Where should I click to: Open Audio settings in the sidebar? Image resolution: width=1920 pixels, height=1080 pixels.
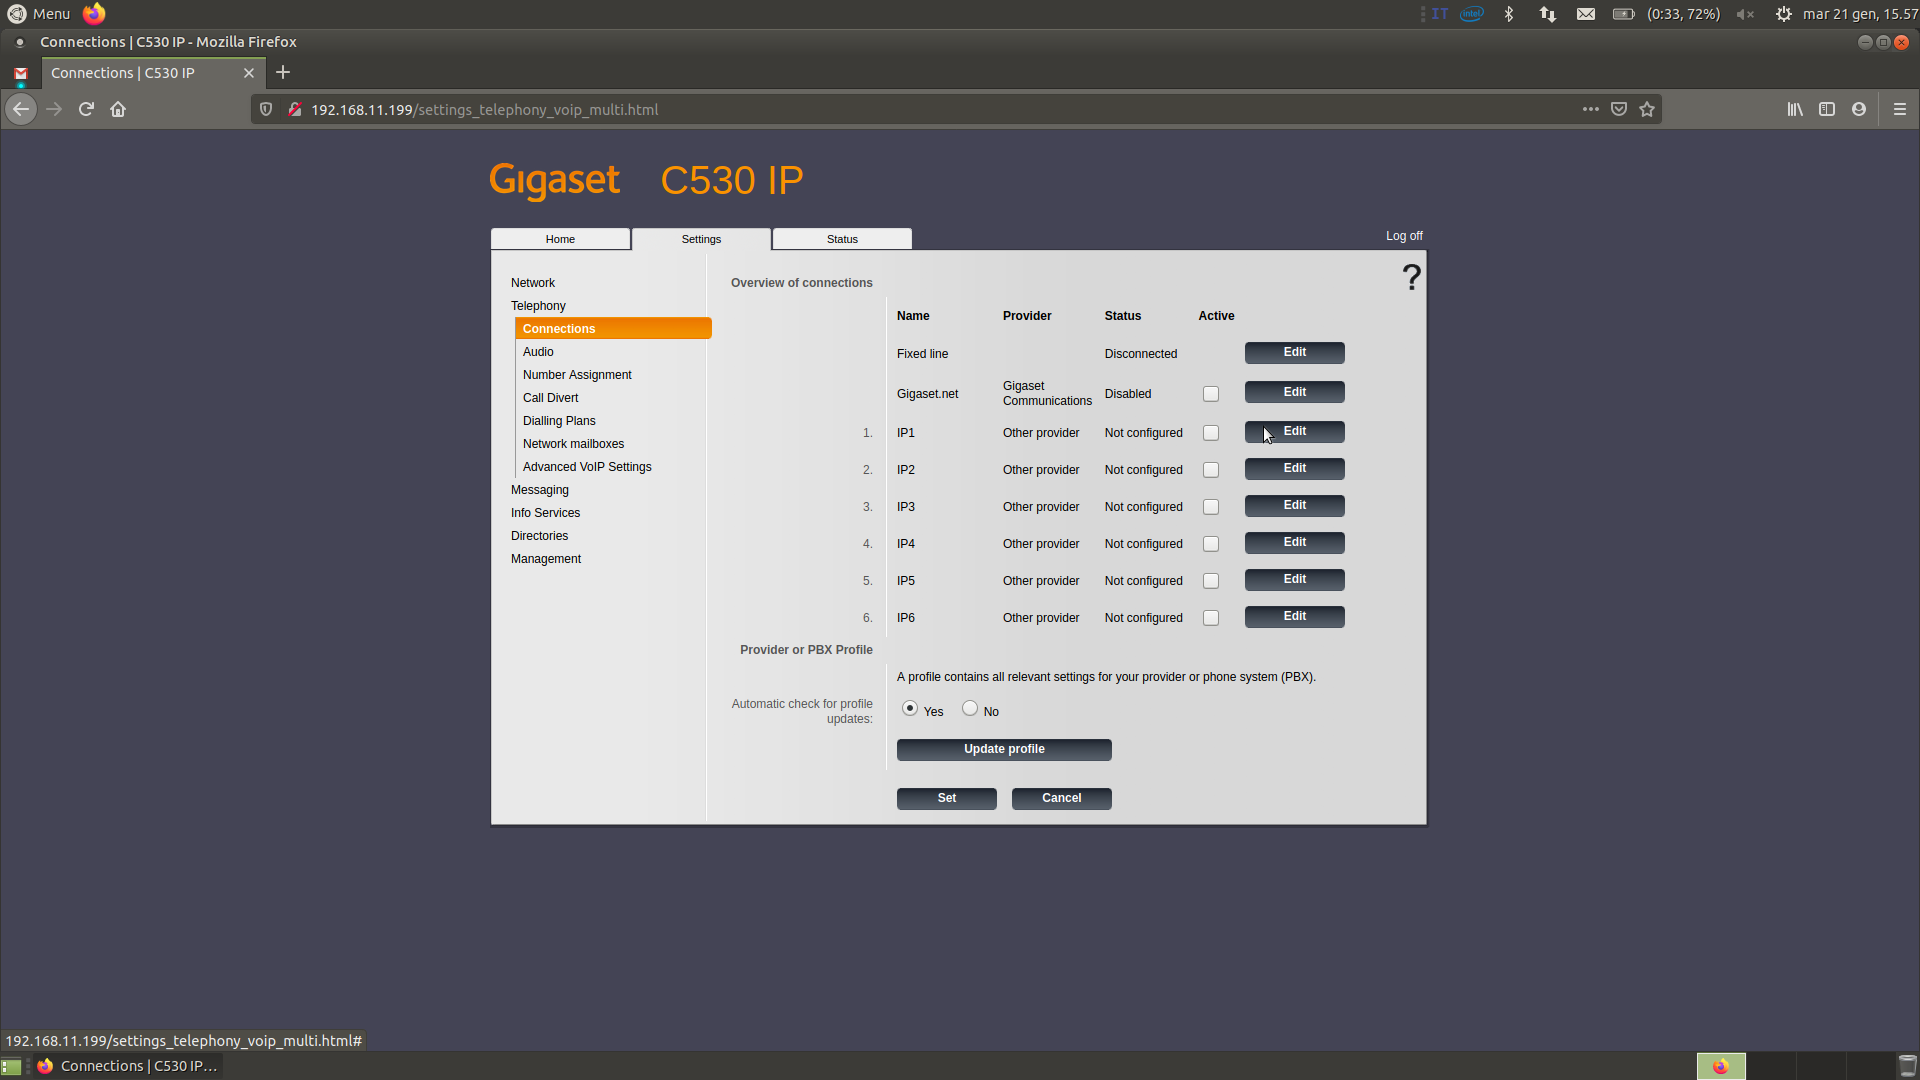click(x=538, y=352)
